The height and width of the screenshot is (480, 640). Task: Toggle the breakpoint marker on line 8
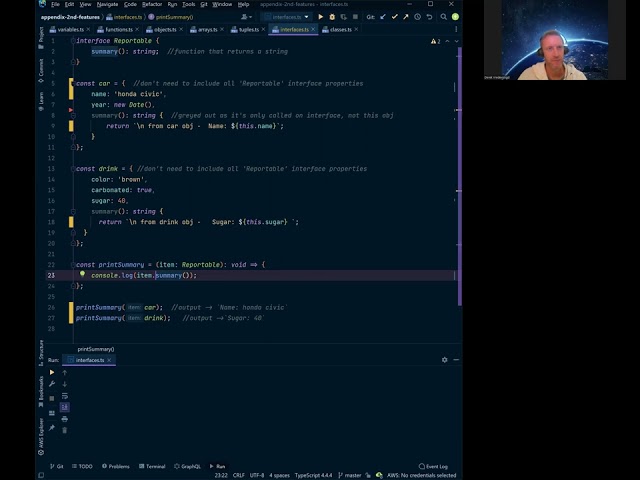click(x=71, y=110)
